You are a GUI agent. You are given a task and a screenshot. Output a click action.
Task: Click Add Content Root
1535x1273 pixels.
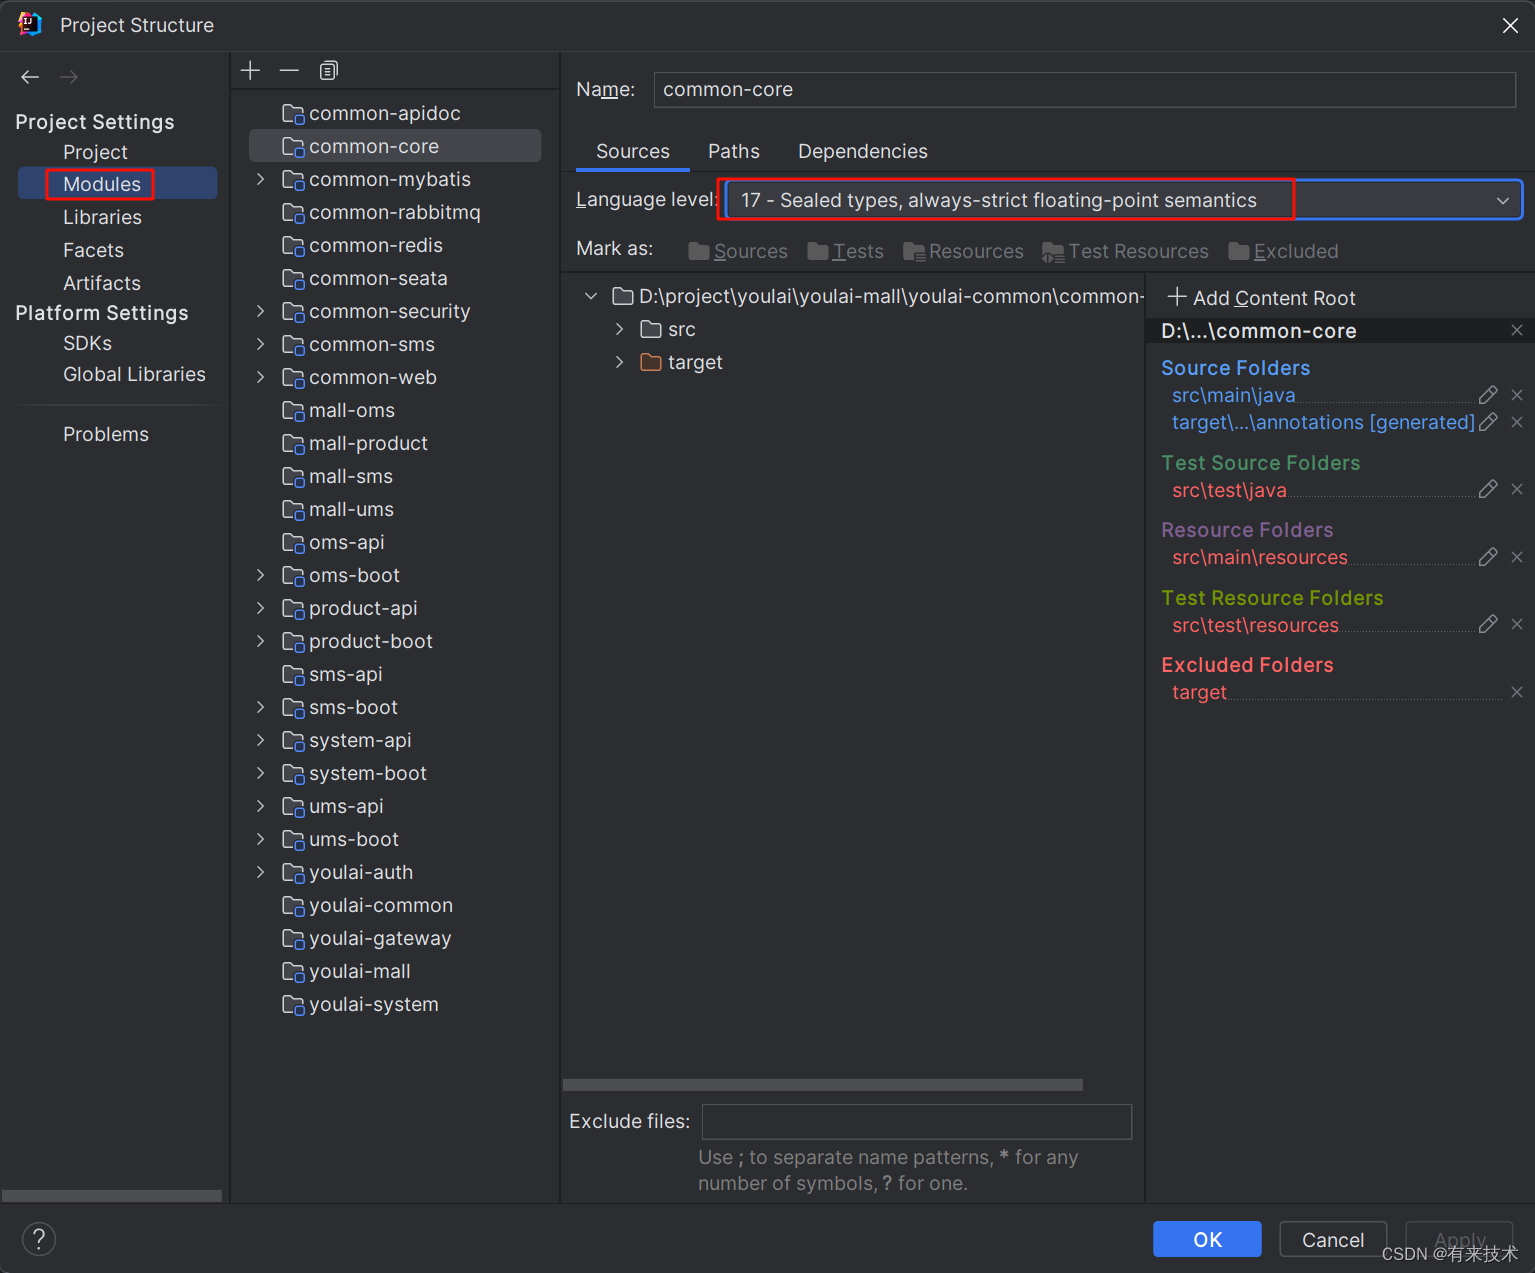point(1262,298)
